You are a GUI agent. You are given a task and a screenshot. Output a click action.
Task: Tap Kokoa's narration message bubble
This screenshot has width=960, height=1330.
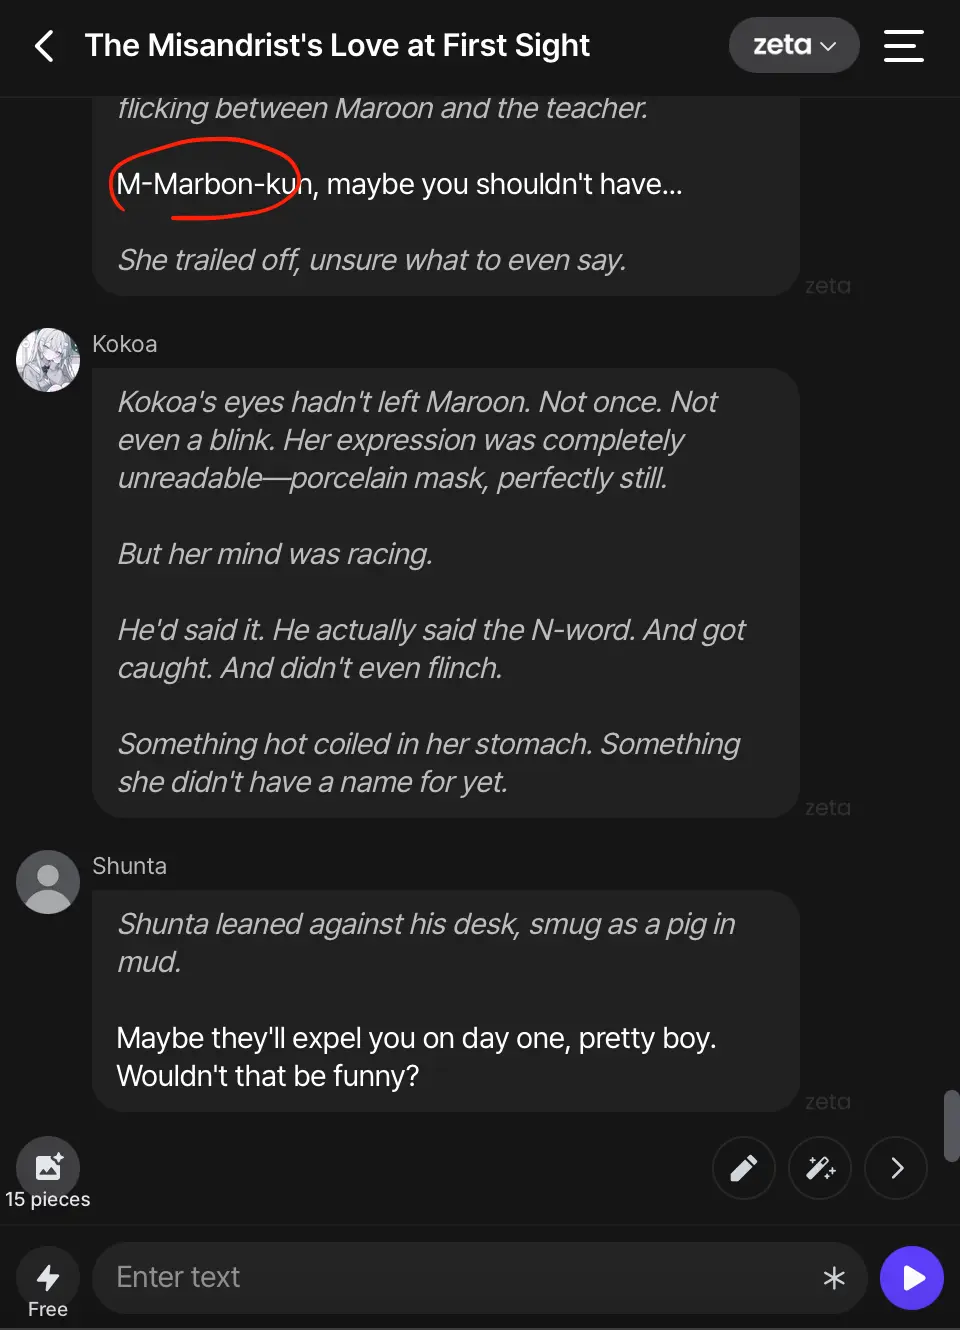coord(446,593)
